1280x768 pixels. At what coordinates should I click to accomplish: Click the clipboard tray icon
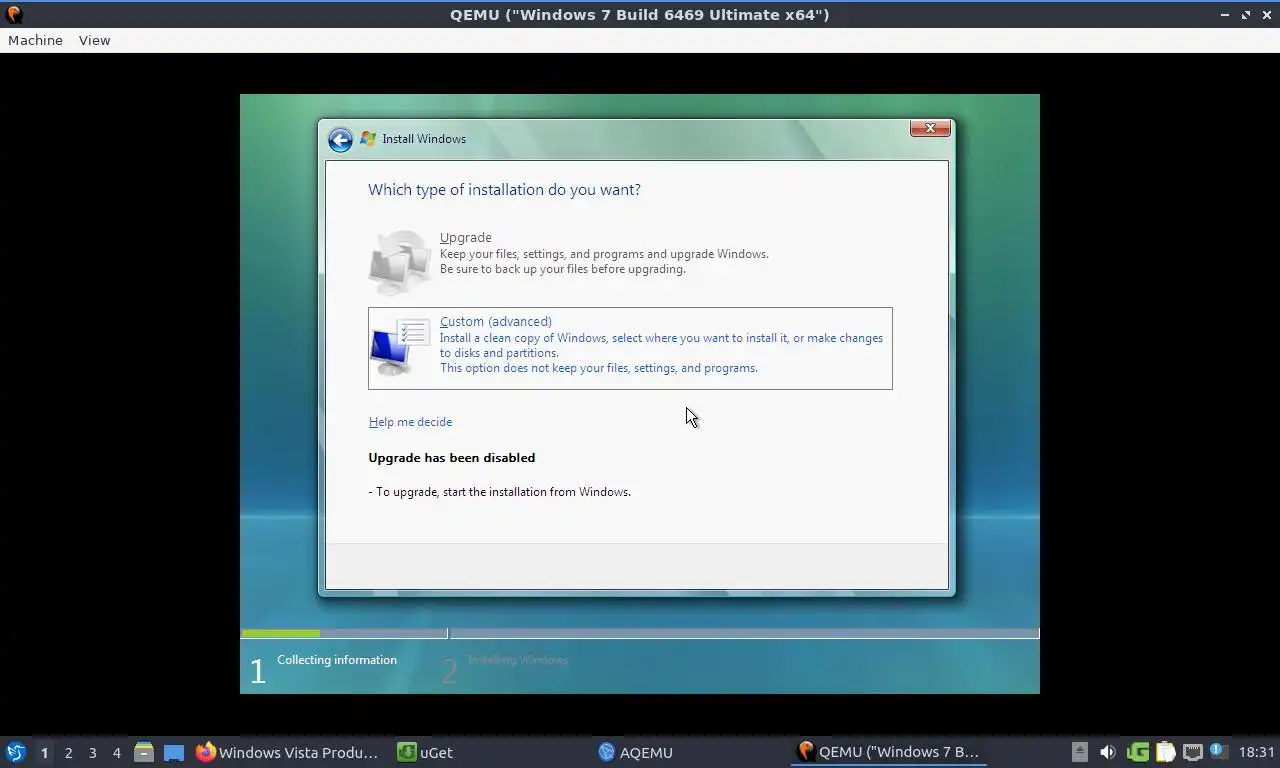point(1165,752)
